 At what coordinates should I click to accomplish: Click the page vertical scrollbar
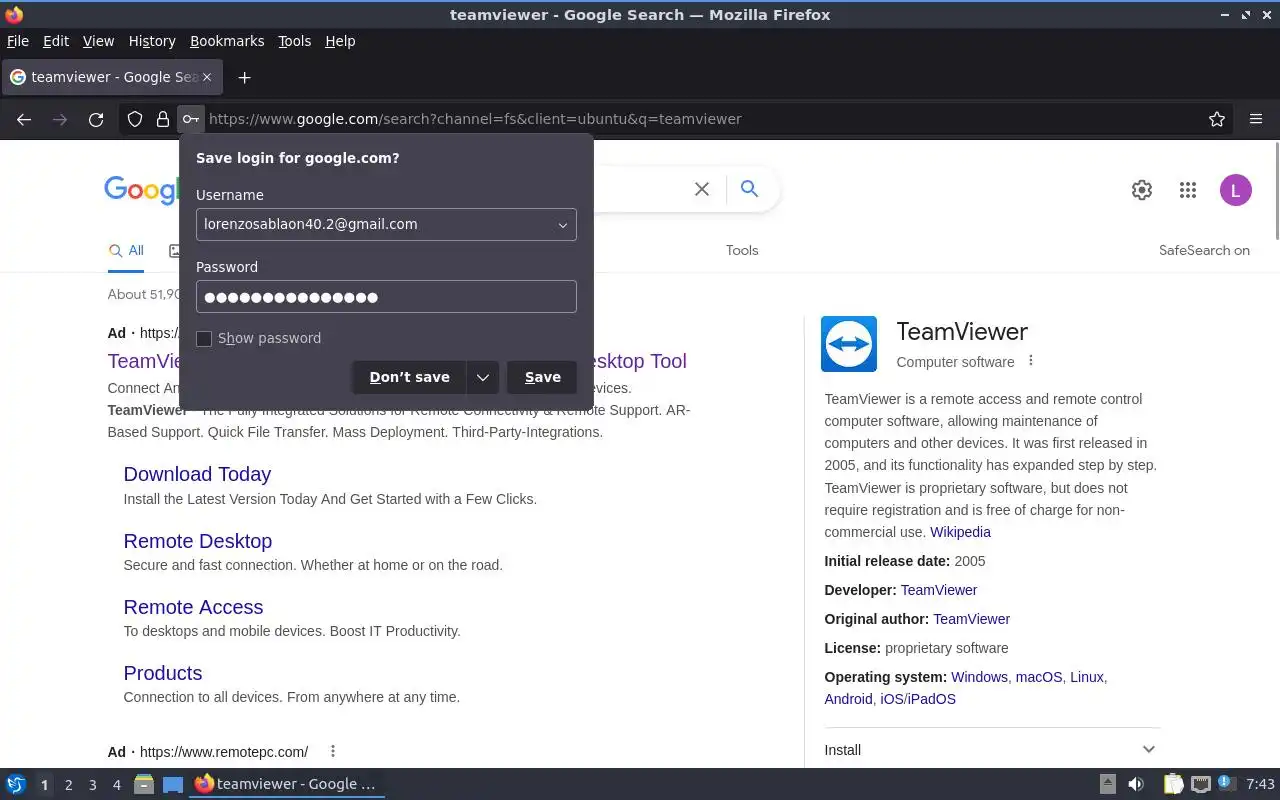[x=1275, y=190]
